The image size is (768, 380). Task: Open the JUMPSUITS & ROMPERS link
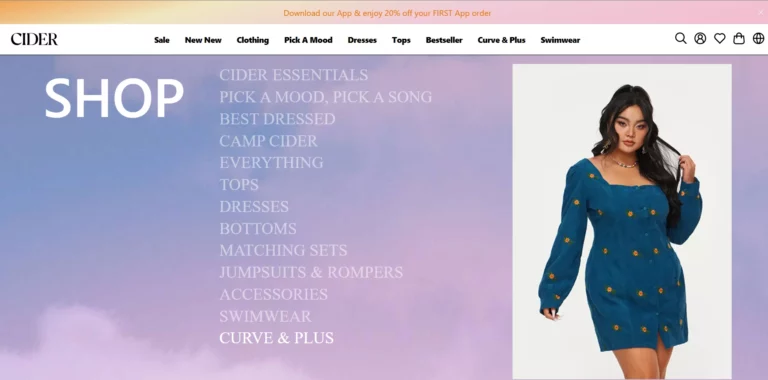311,272
